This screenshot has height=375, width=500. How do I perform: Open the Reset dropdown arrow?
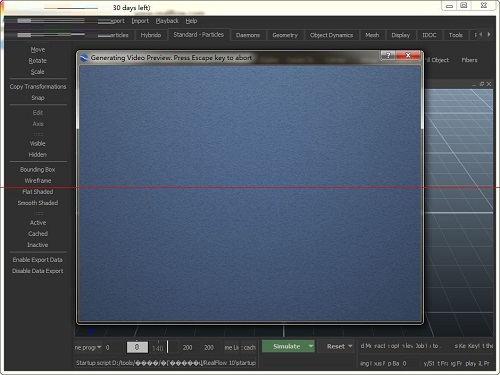pos(350,346)
